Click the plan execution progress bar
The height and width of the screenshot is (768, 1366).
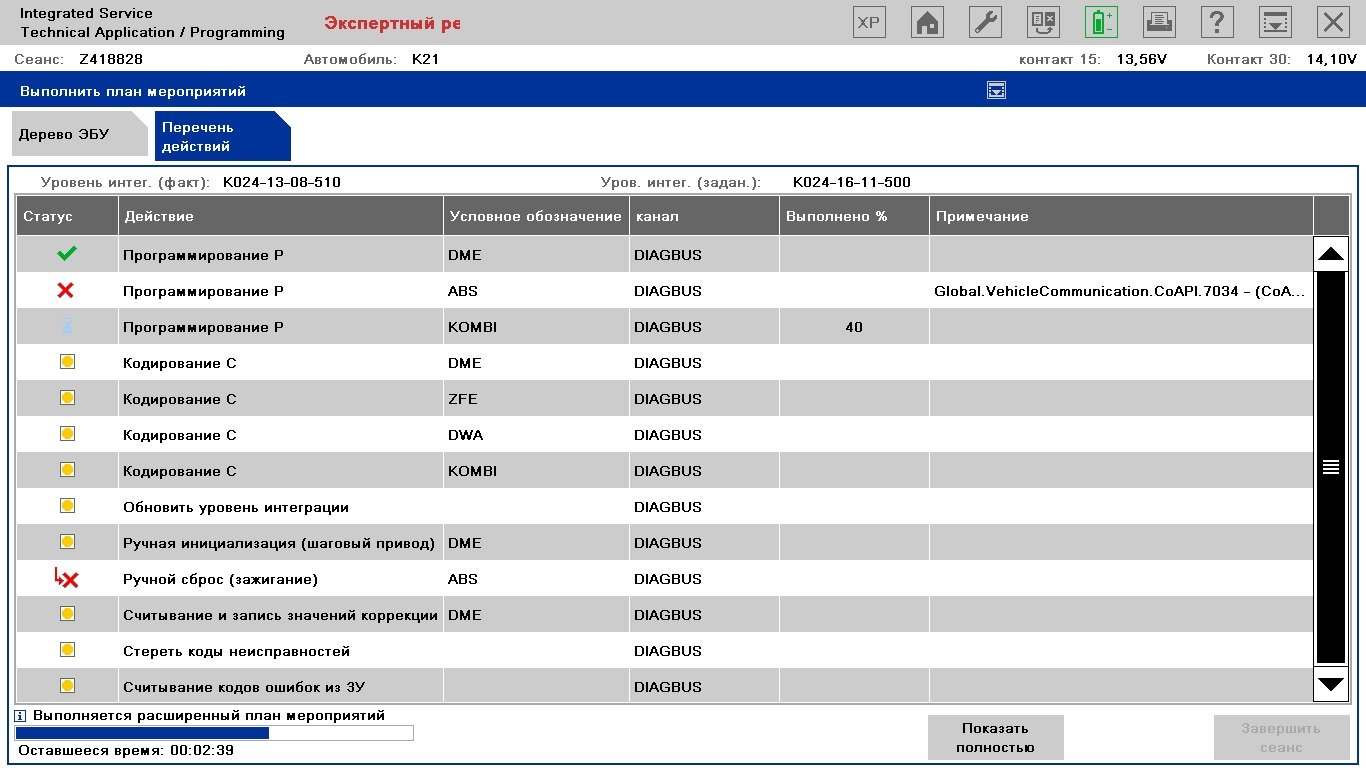click(x=214, y=733)
